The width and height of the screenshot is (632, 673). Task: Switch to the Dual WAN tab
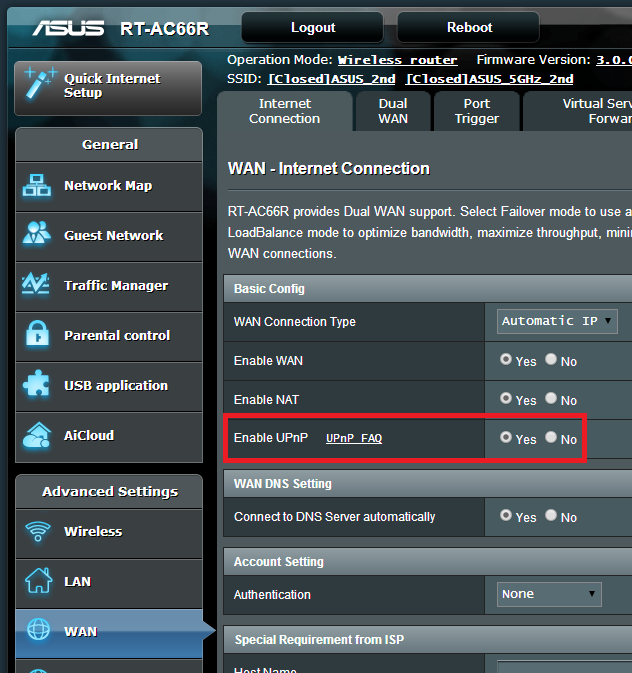pos(393,111)
